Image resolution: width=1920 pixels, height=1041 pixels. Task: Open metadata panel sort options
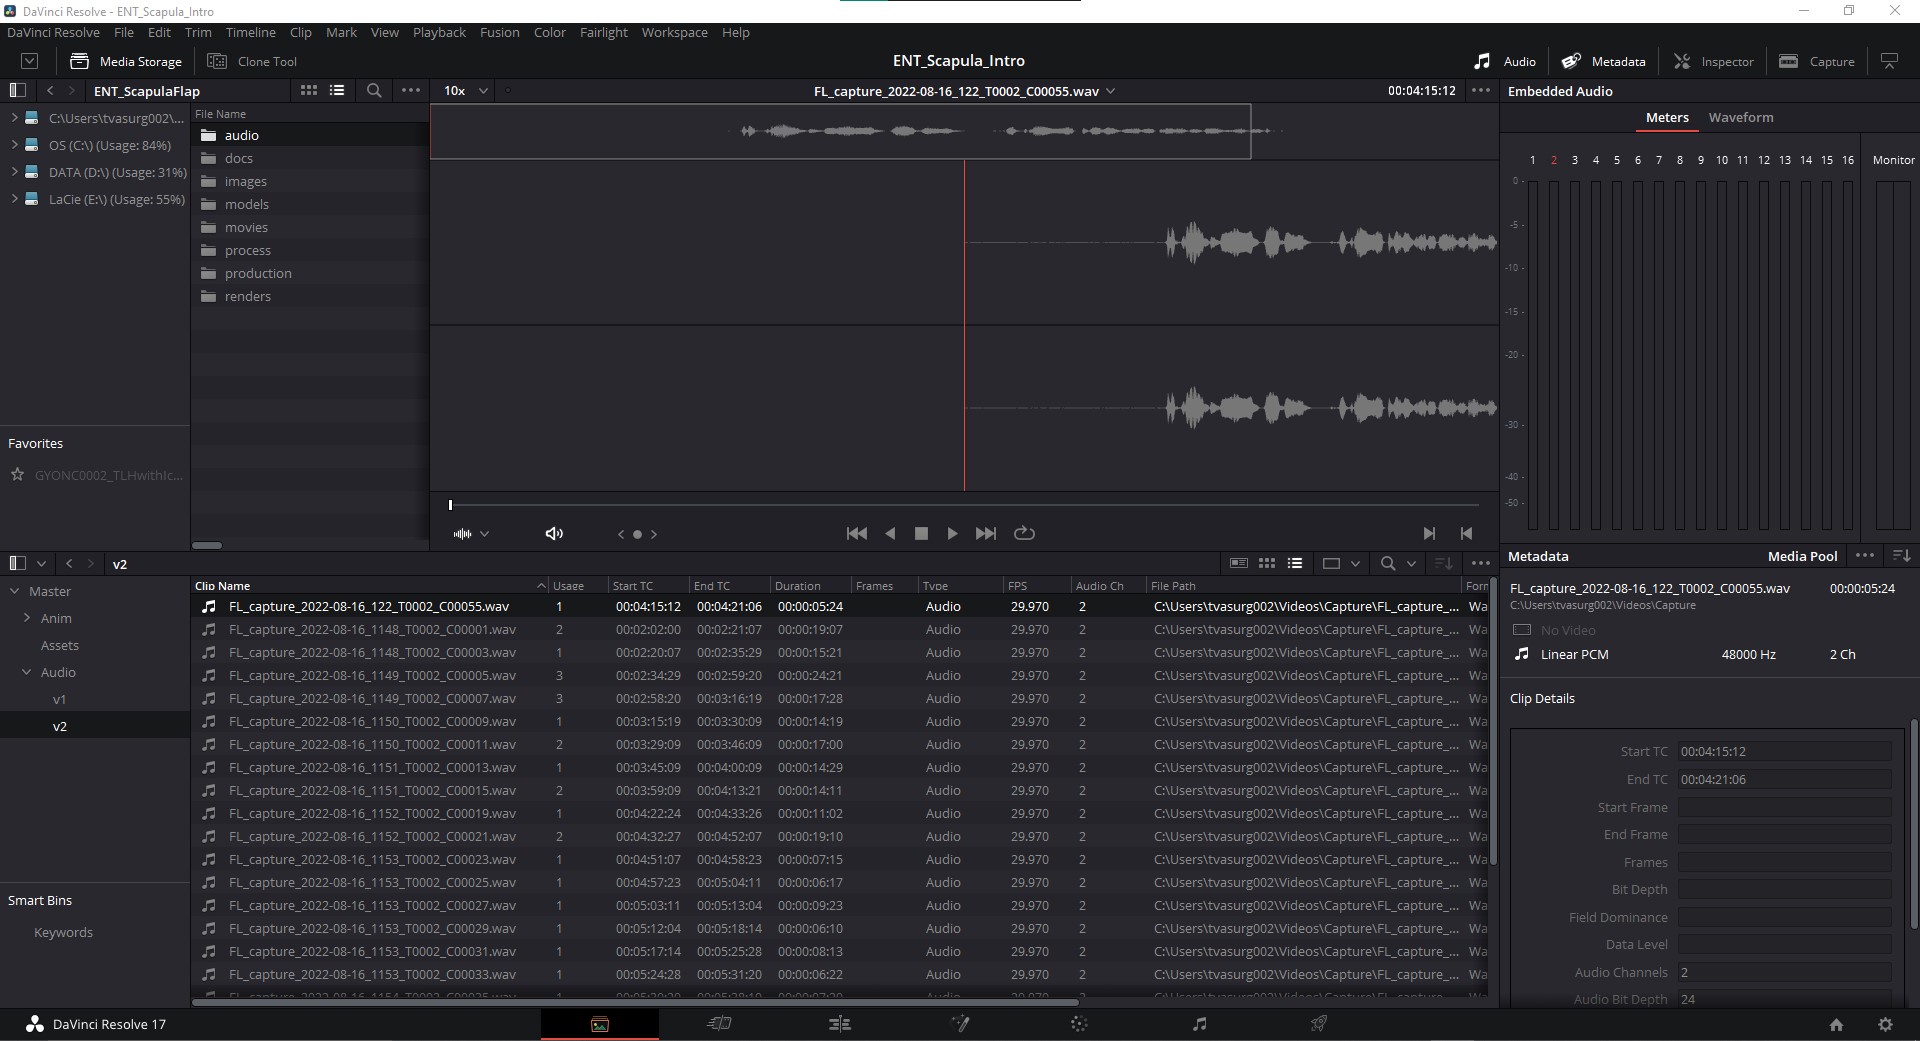(1902, 556)
